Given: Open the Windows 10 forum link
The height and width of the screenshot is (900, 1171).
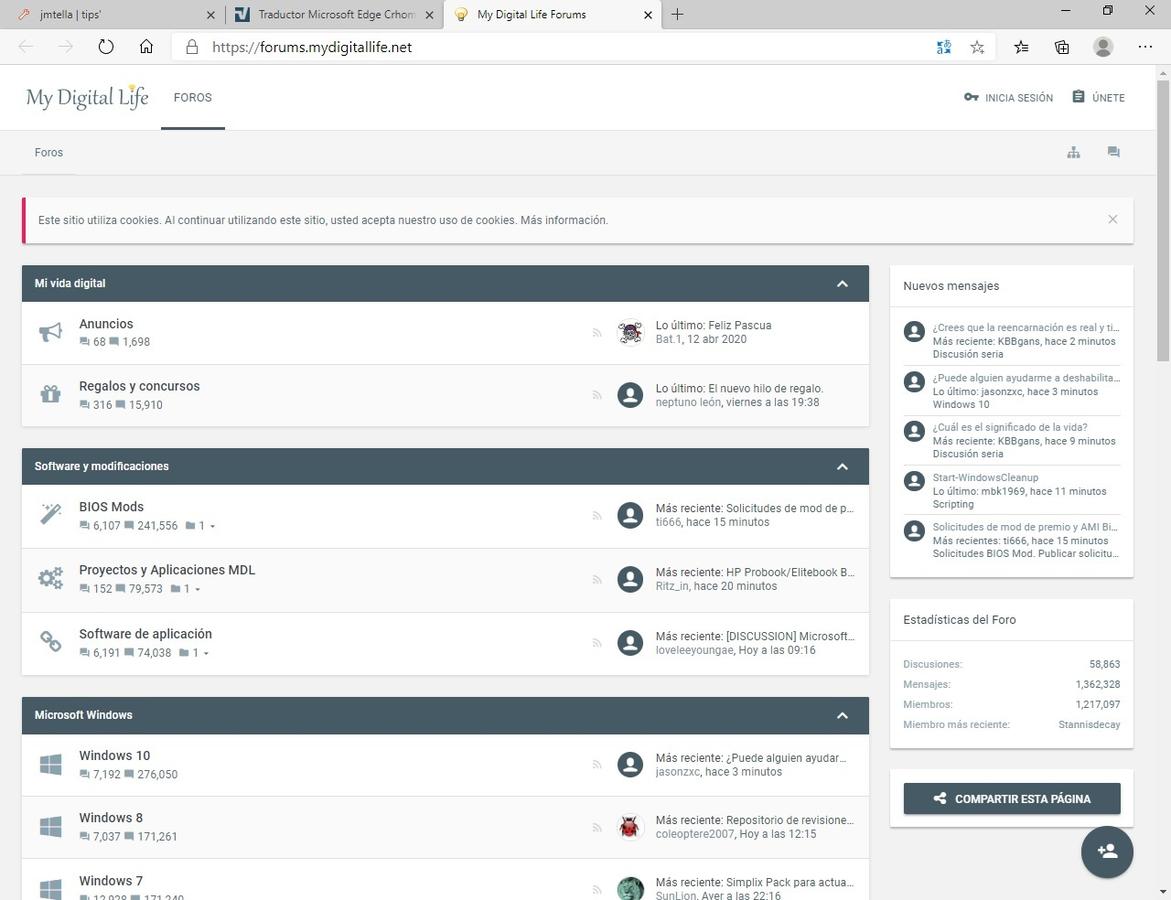Looking at the screenshot, I should point(114,755).
